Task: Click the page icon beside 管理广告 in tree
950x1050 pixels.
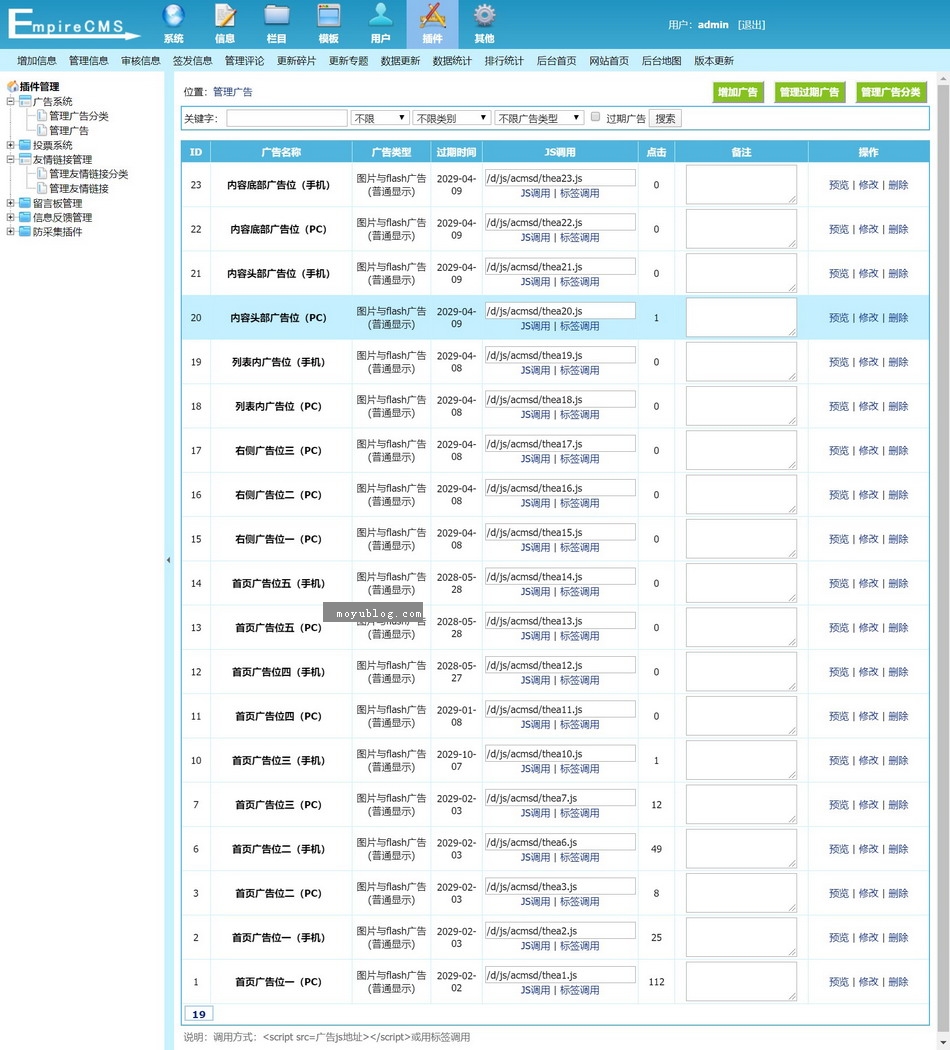Action: coord(42,130)
